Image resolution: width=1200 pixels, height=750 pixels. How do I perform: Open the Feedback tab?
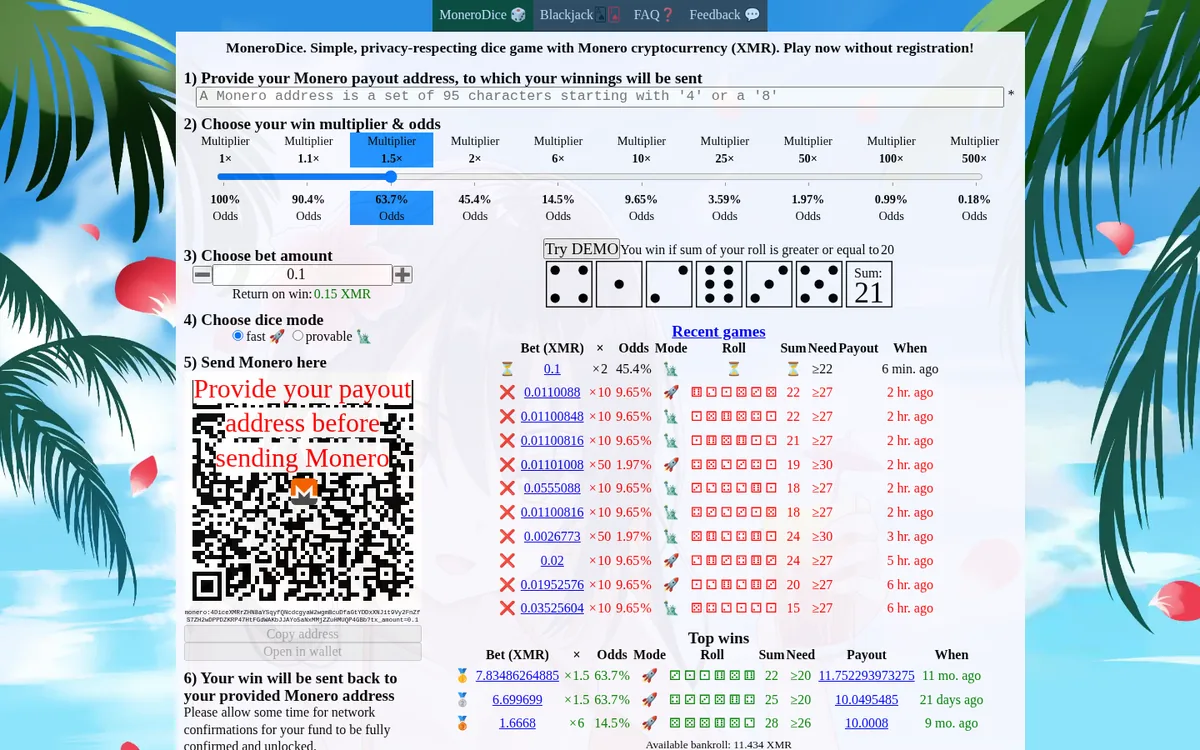pyautogui.click(x=725, y=15)
